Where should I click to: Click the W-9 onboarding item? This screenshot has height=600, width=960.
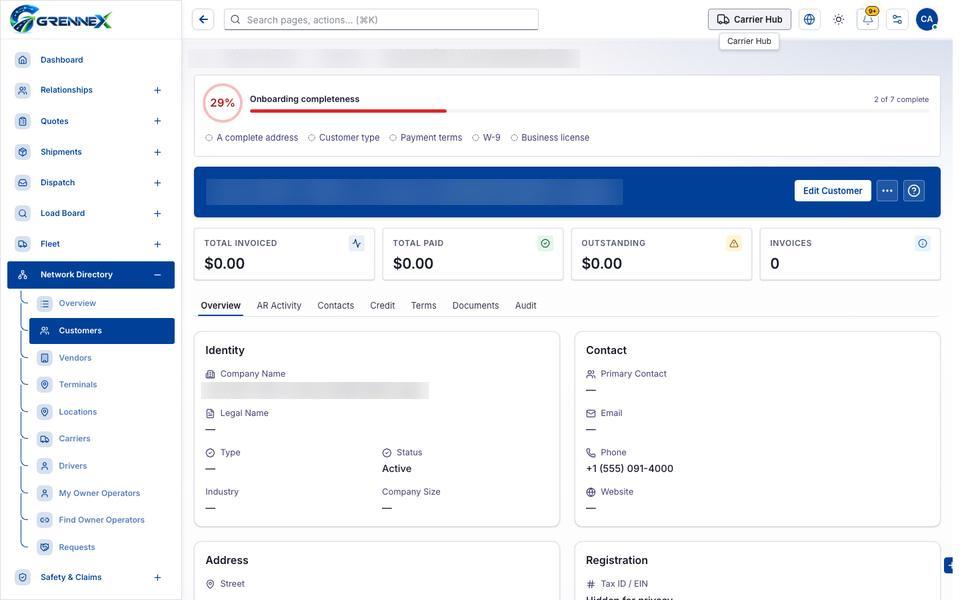[x=486, y=138]
